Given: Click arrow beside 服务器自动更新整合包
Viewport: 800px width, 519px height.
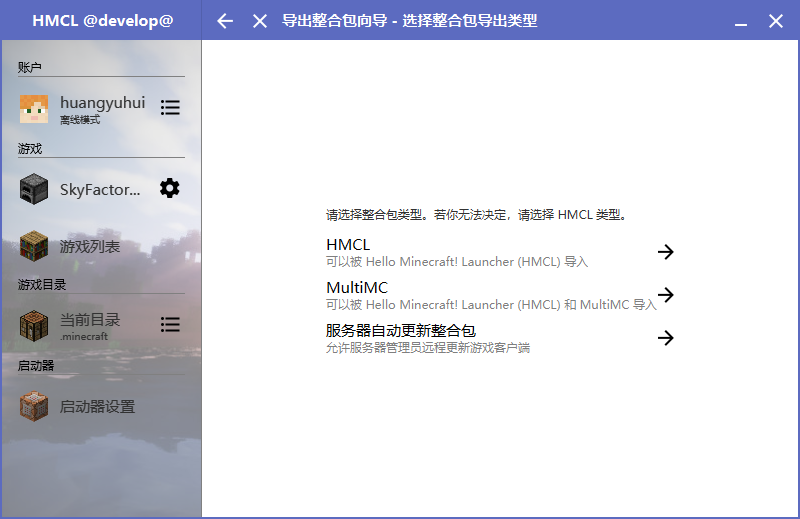Looking at the screenshot, I should (x=665, y=338).
